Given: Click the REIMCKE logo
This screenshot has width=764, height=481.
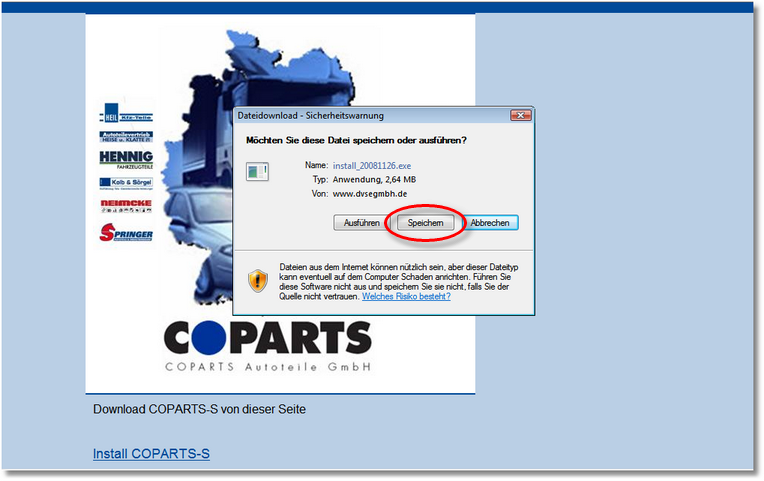Looking at the screenshot, I should (x=126, y=206).
